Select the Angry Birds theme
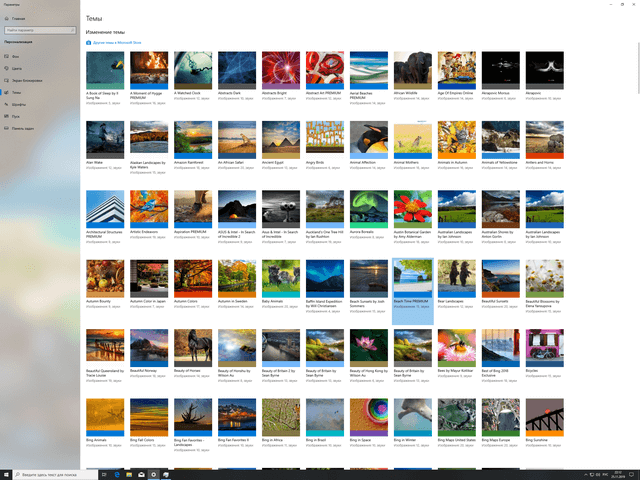Viewport: 640px width, 480px height. pyautogui.click(x=325, y=140)
